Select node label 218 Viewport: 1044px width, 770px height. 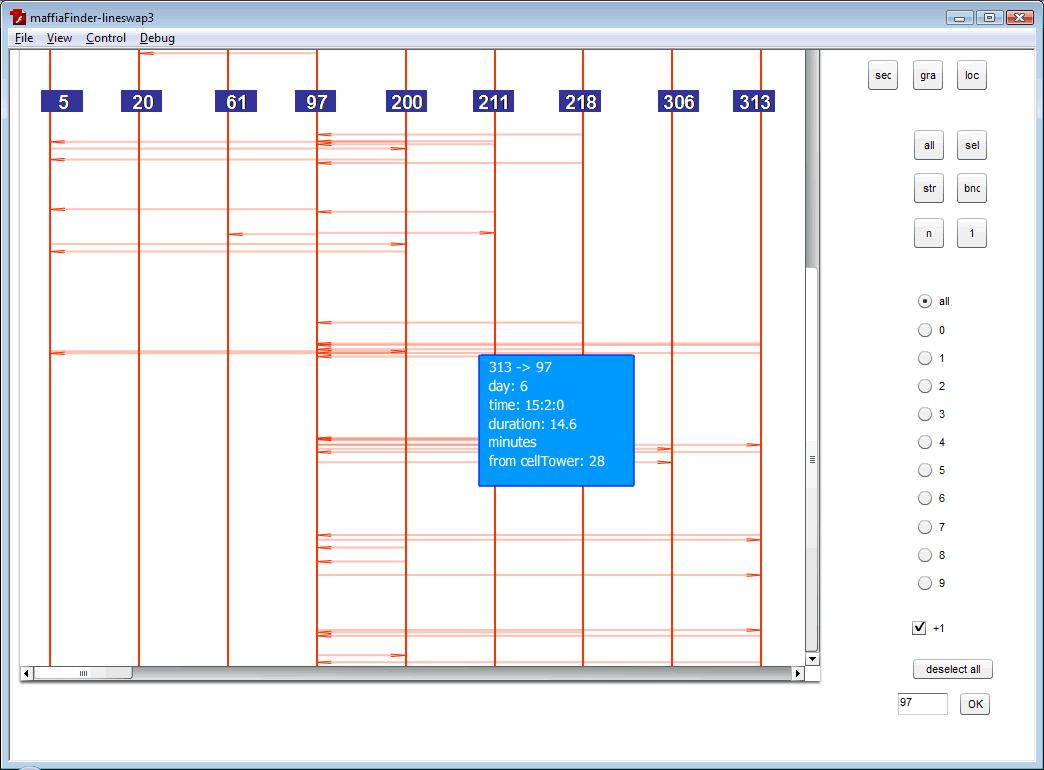tap(580, 101)
